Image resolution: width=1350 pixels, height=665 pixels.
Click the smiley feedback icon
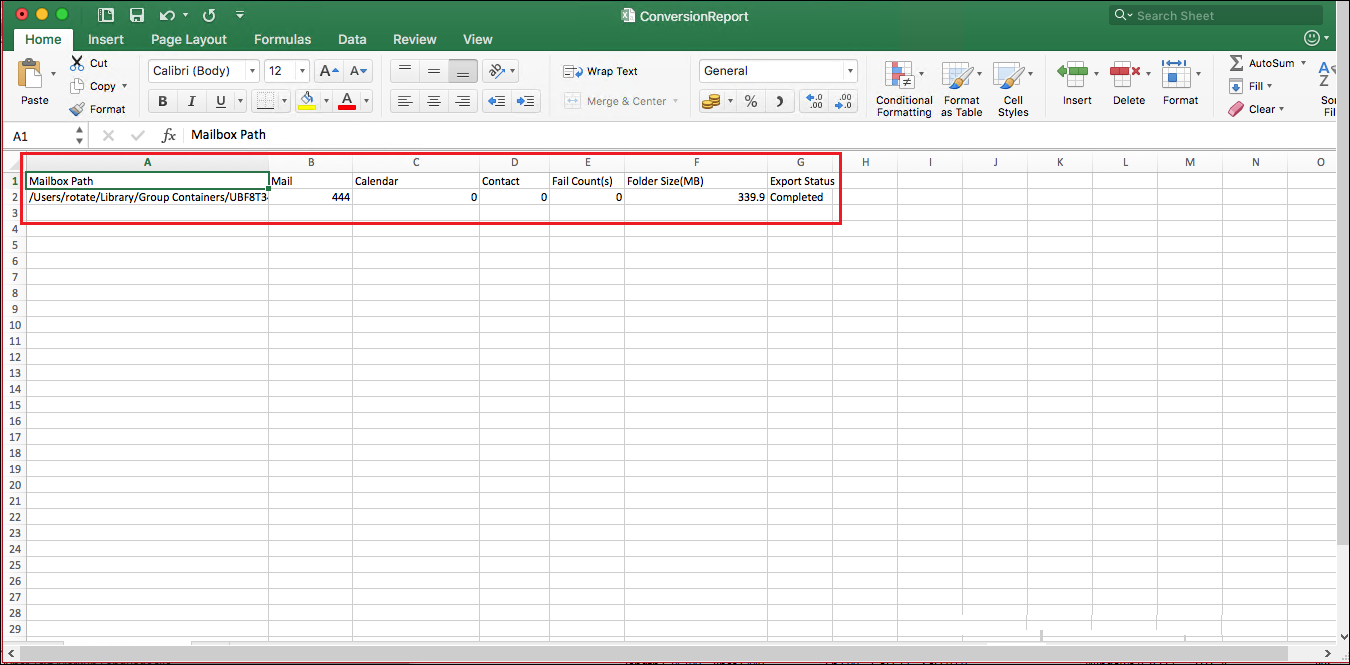pos(1312,38)
